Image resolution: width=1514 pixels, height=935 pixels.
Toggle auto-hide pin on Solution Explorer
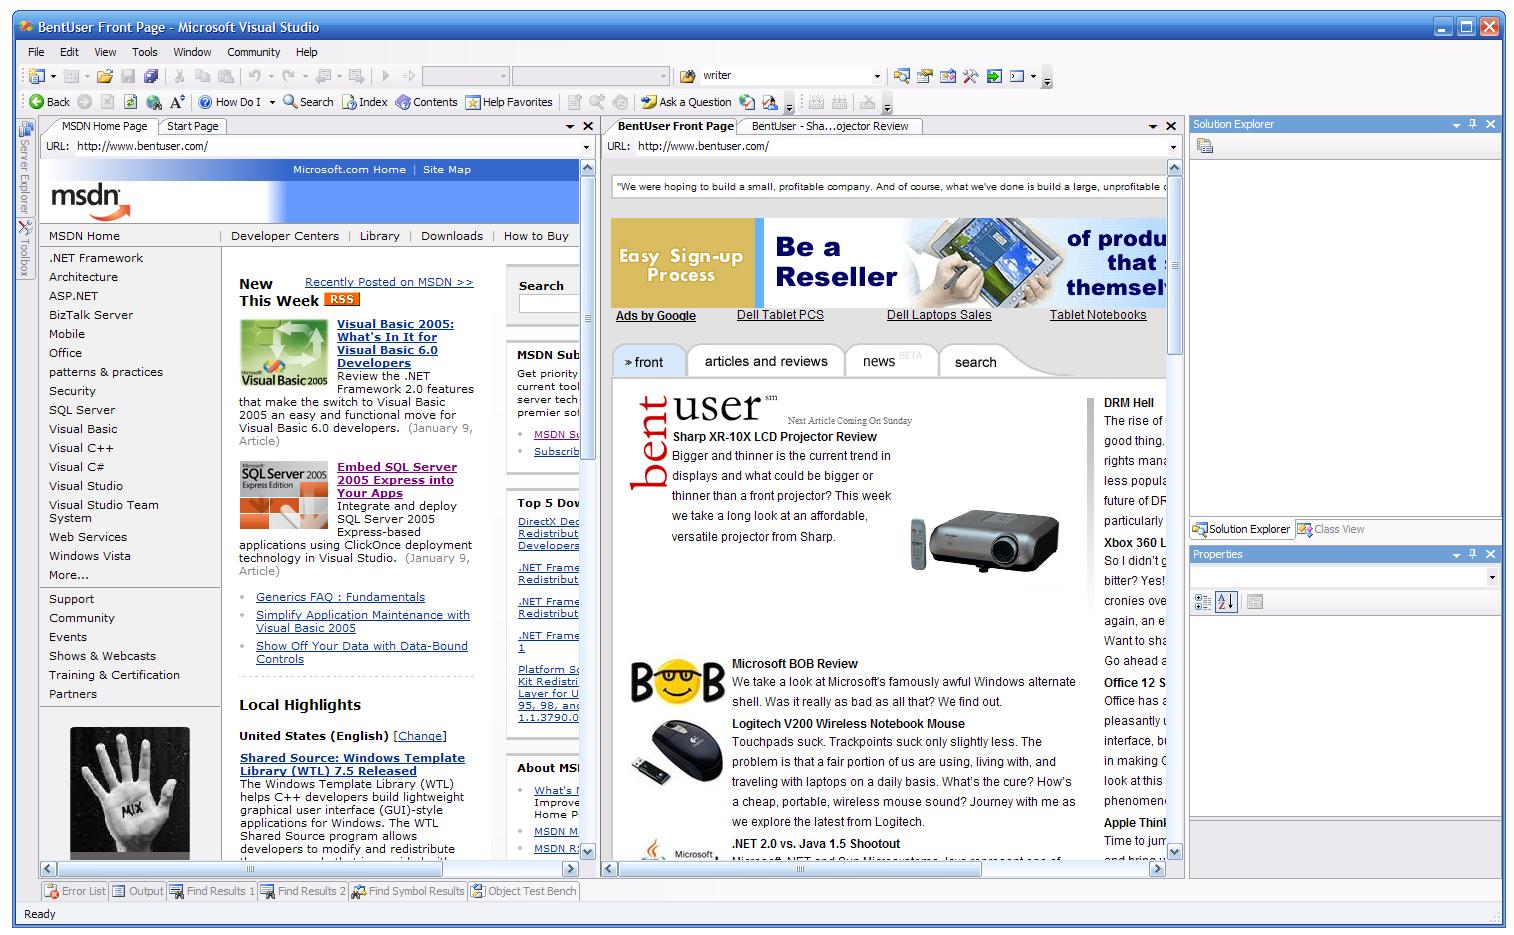tap(1472, 124)
